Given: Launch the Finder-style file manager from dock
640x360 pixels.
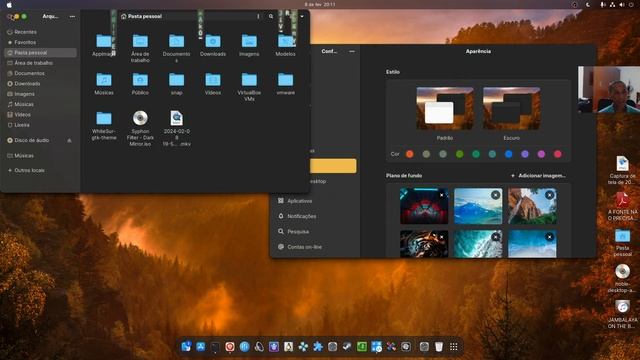Looking at the screenshot, I should [186, 347].
